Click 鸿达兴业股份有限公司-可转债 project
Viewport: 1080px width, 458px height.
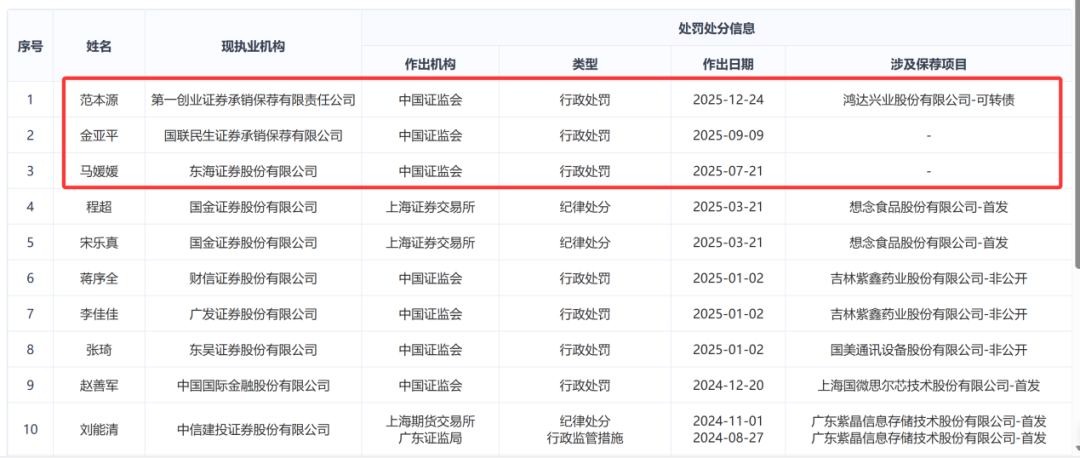pyautogui.click(x=928, y=100)
